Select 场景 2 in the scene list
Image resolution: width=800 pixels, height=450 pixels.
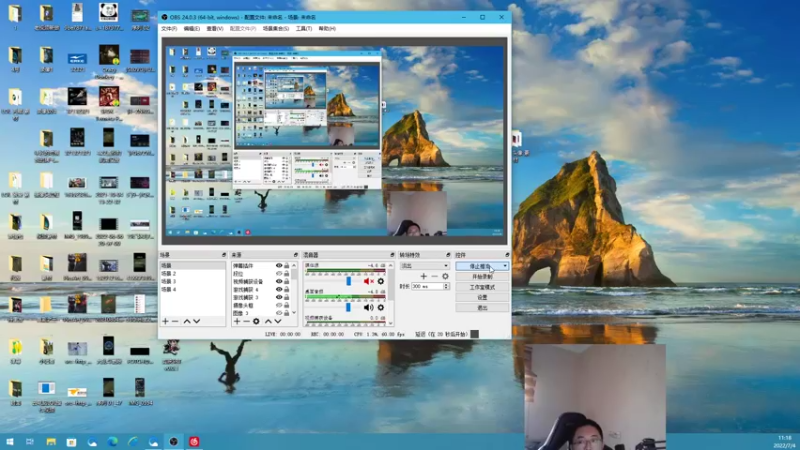click(192, 273)
